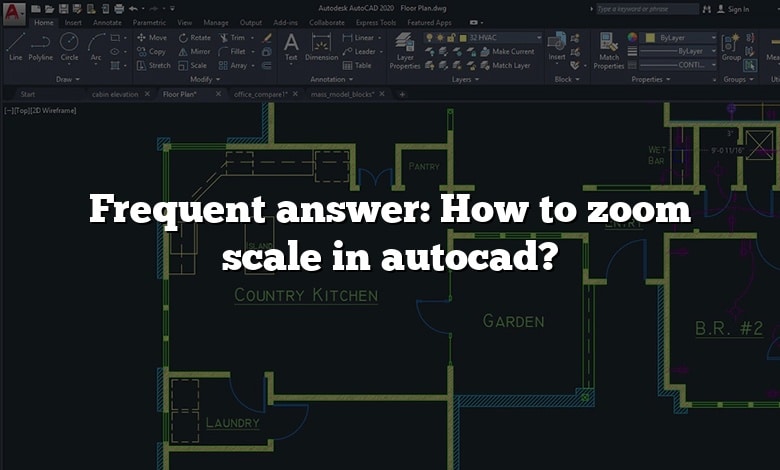The image size is (780, 470).
Task: Click the Leader tool
Action: (x=359, y=51)
